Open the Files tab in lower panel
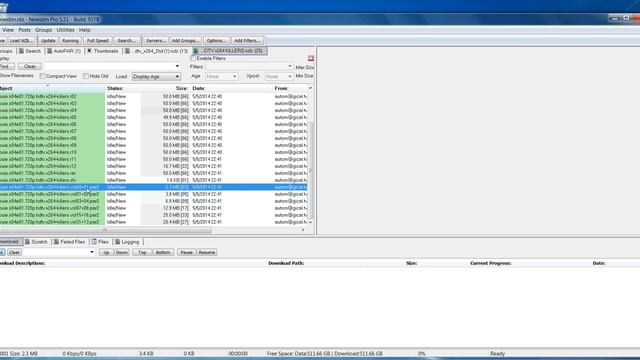 [x=100, y=242]
